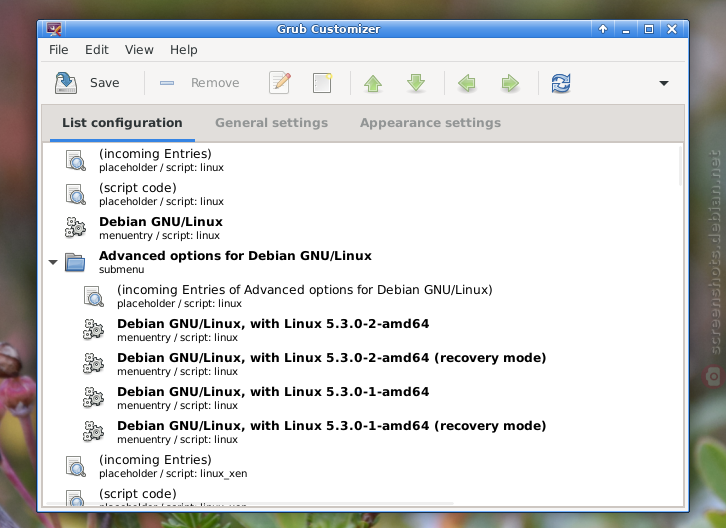
Task: Click the Remove entry minus icon
Action: tap(167, 83)
